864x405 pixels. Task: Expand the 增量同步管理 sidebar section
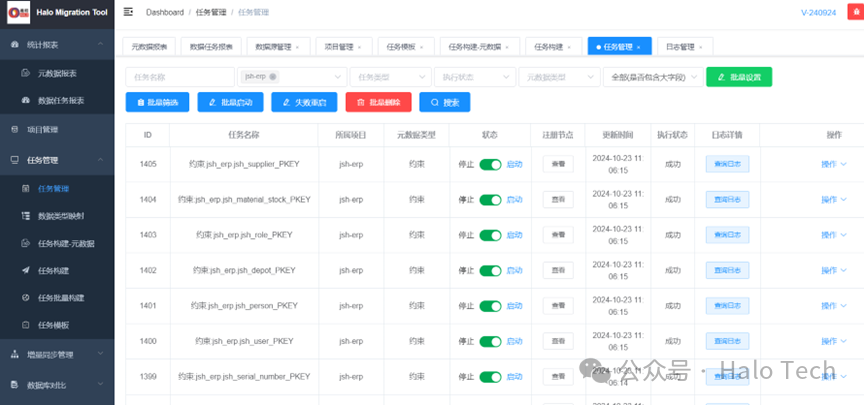tap(100, 354)
